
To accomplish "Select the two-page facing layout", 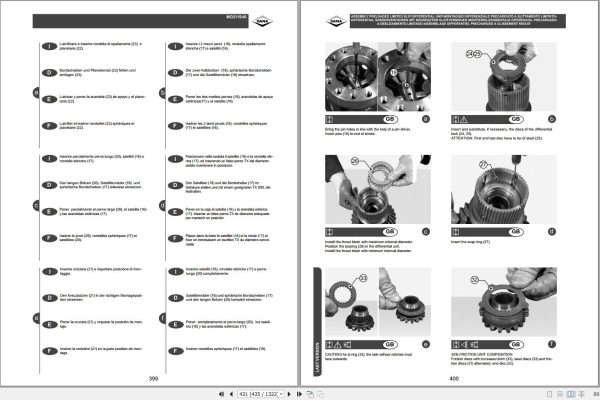I will [x=571, y=394].
